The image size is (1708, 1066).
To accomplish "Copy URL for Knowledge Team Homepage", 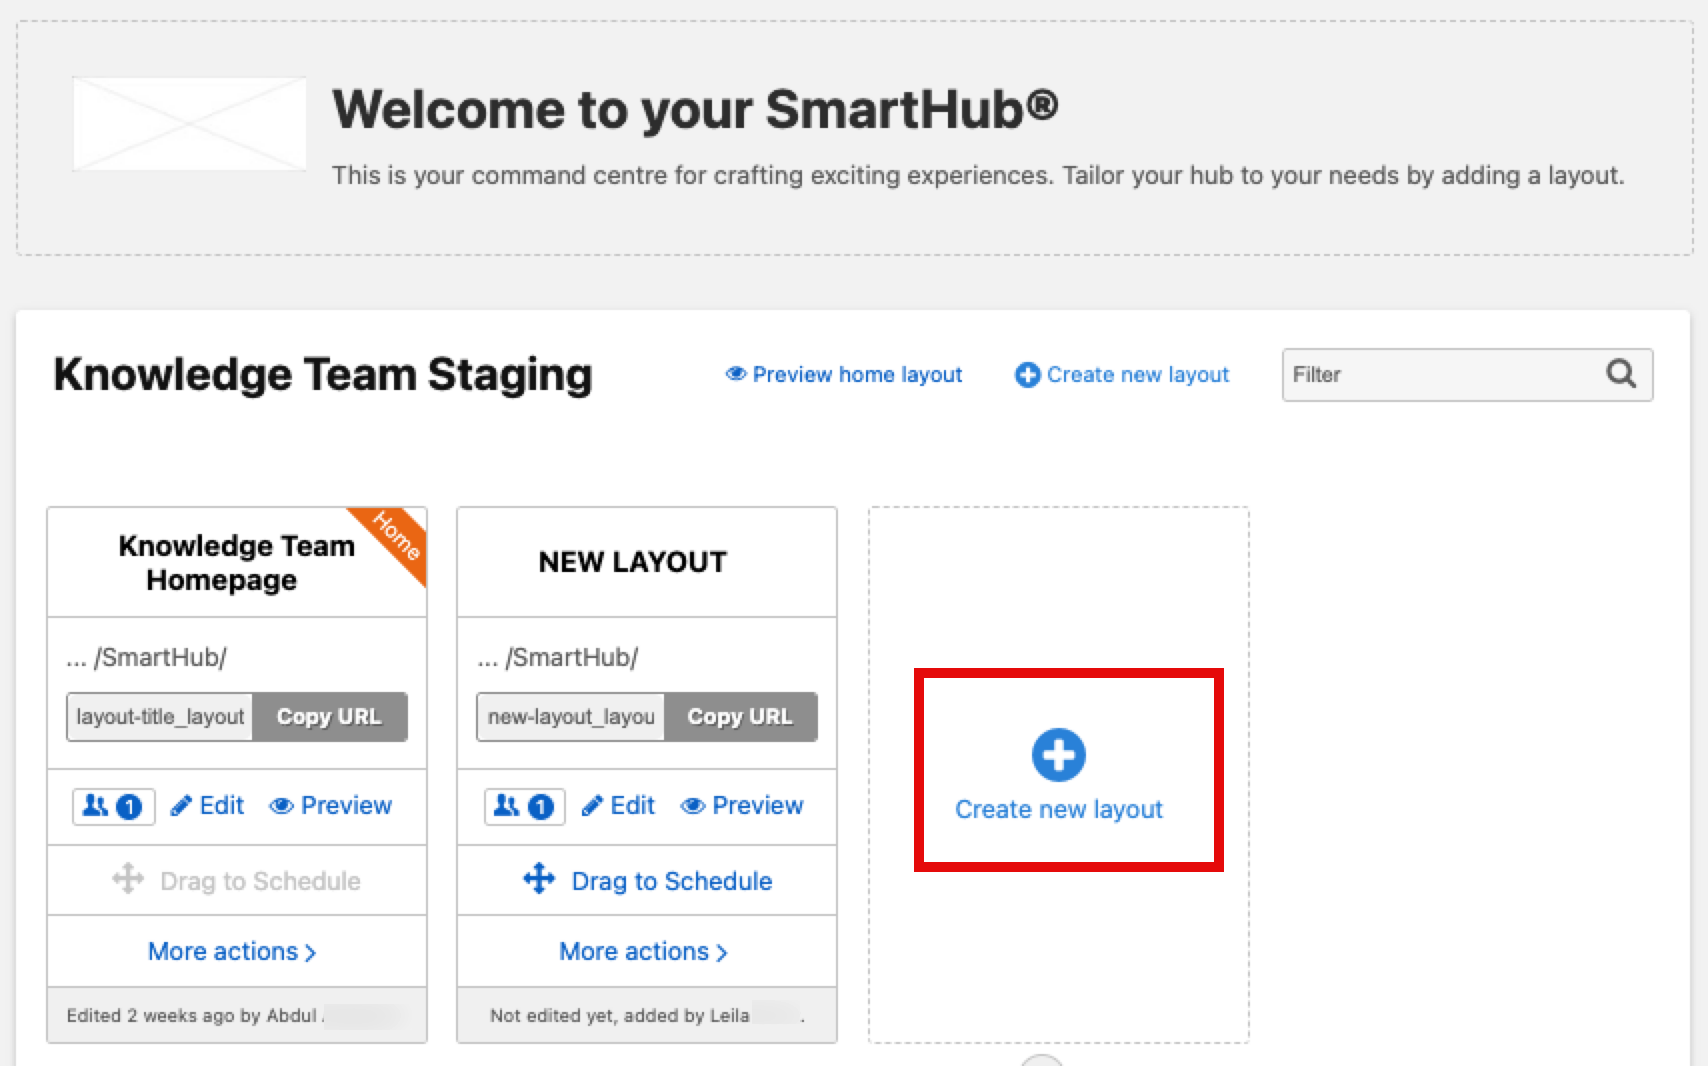I will coord(329,717).
